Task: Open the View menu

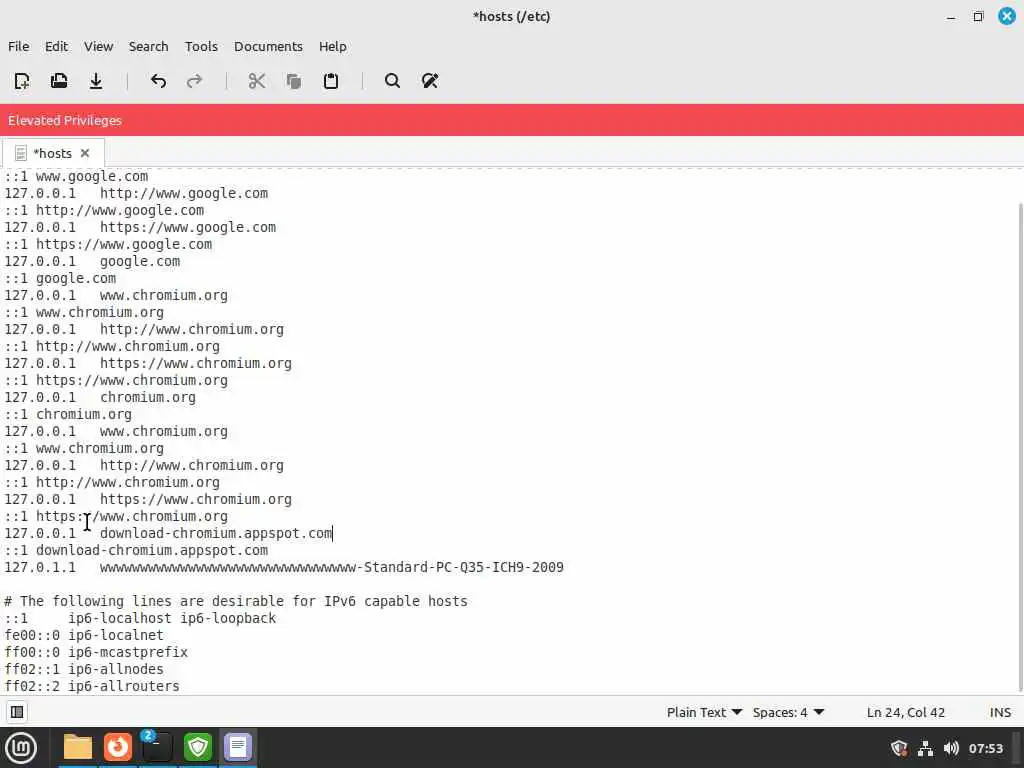Action: click(99, 46)
